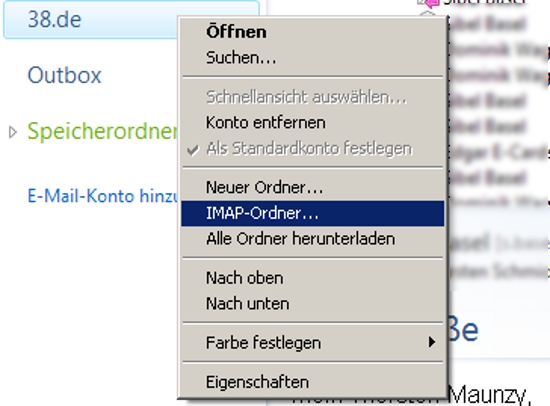Select Konto entfernen menu entry
This screenshot has height=406, width=550.
point(313,123)
